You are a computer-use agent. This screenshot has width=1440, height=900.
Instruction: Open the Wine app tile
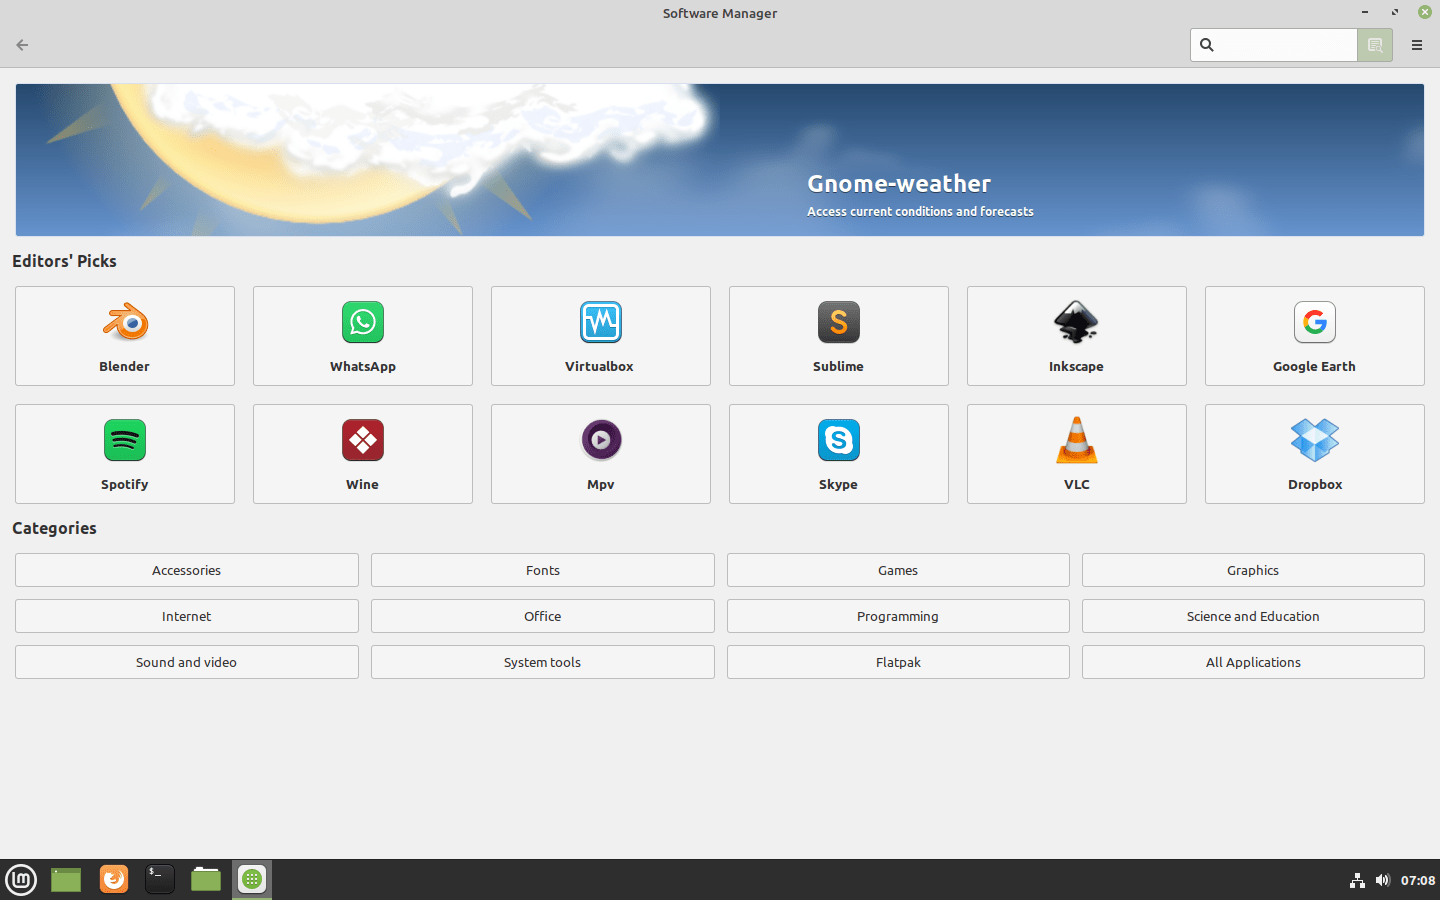tap(363, 454)
